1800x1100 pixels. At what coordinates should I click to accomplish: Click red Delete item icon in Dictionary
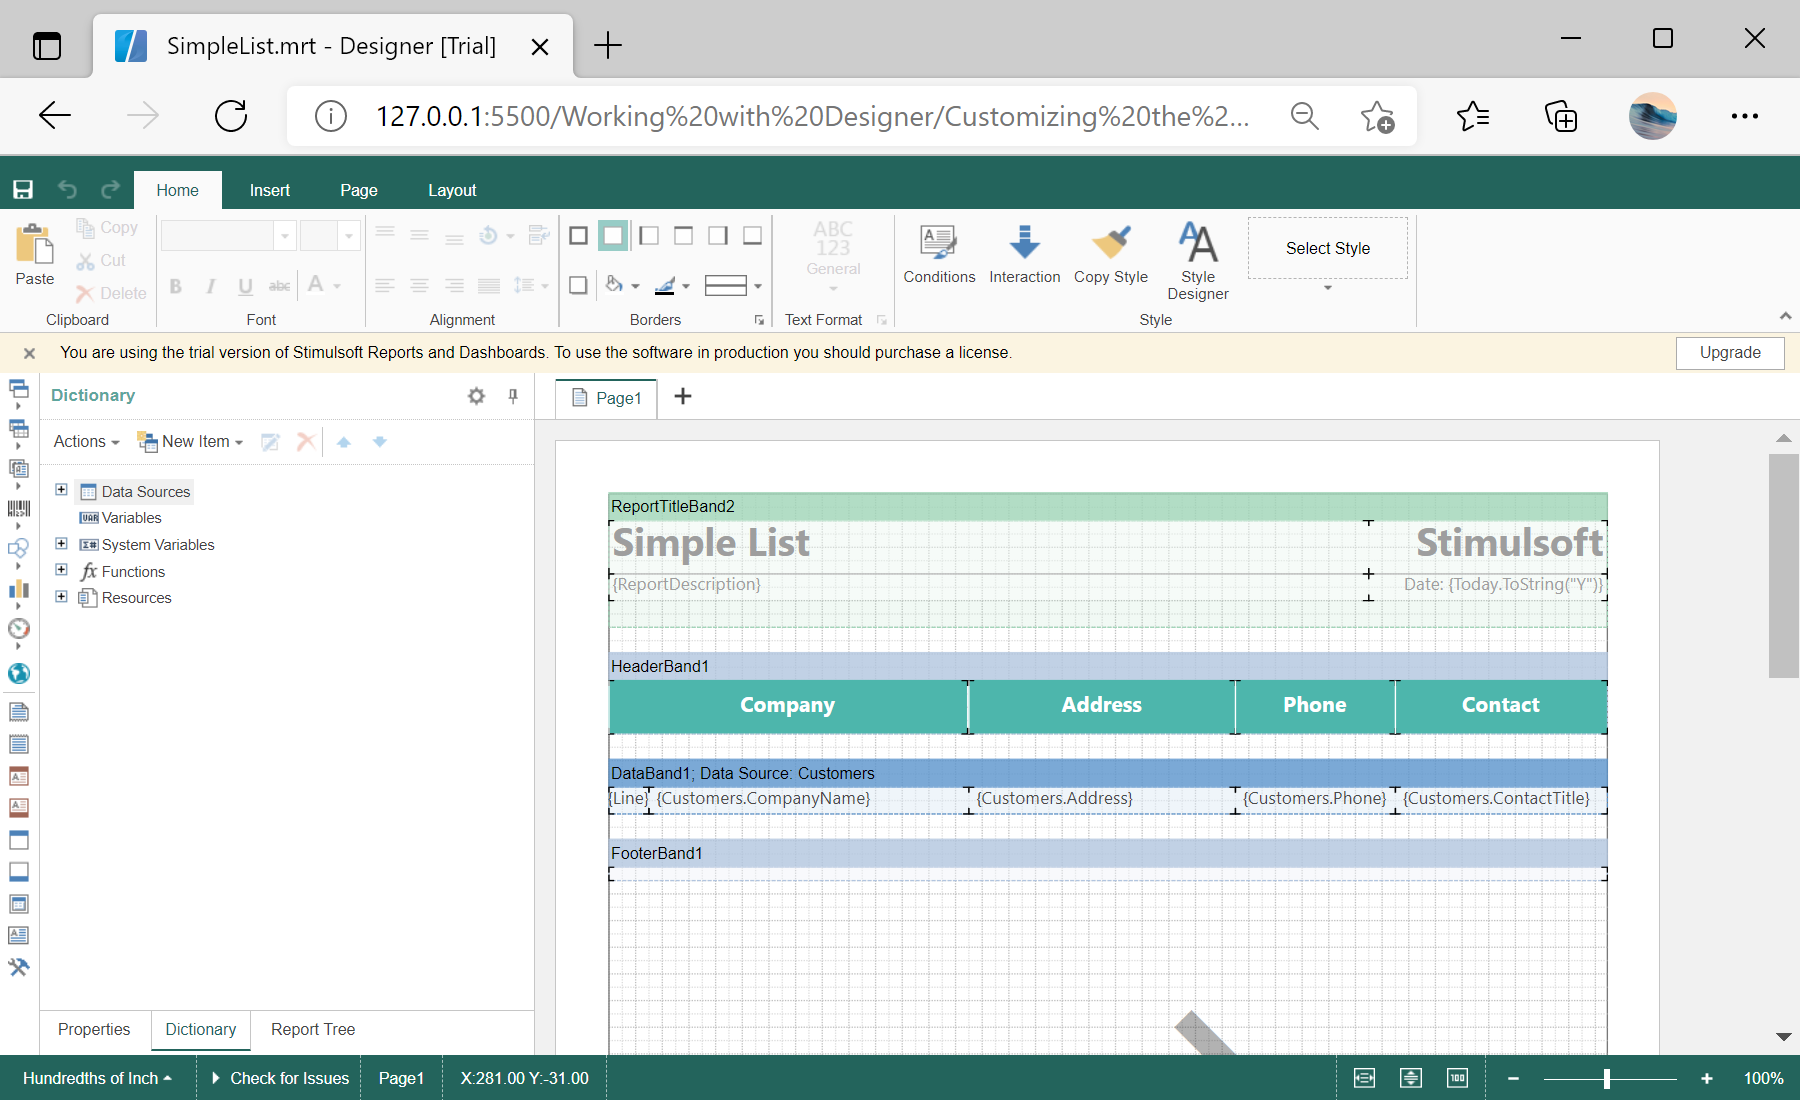click(306, 442)
